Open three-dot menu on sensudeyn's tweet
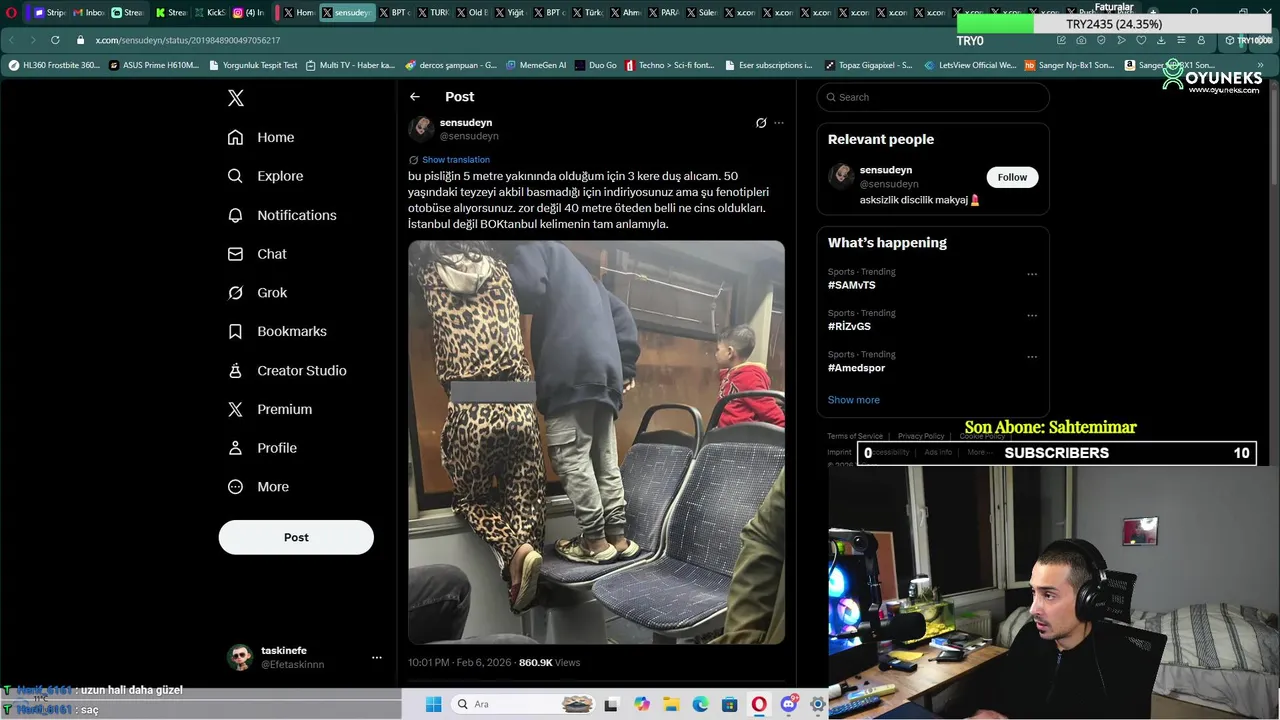Screen dimensions: 1280x720 779,123
